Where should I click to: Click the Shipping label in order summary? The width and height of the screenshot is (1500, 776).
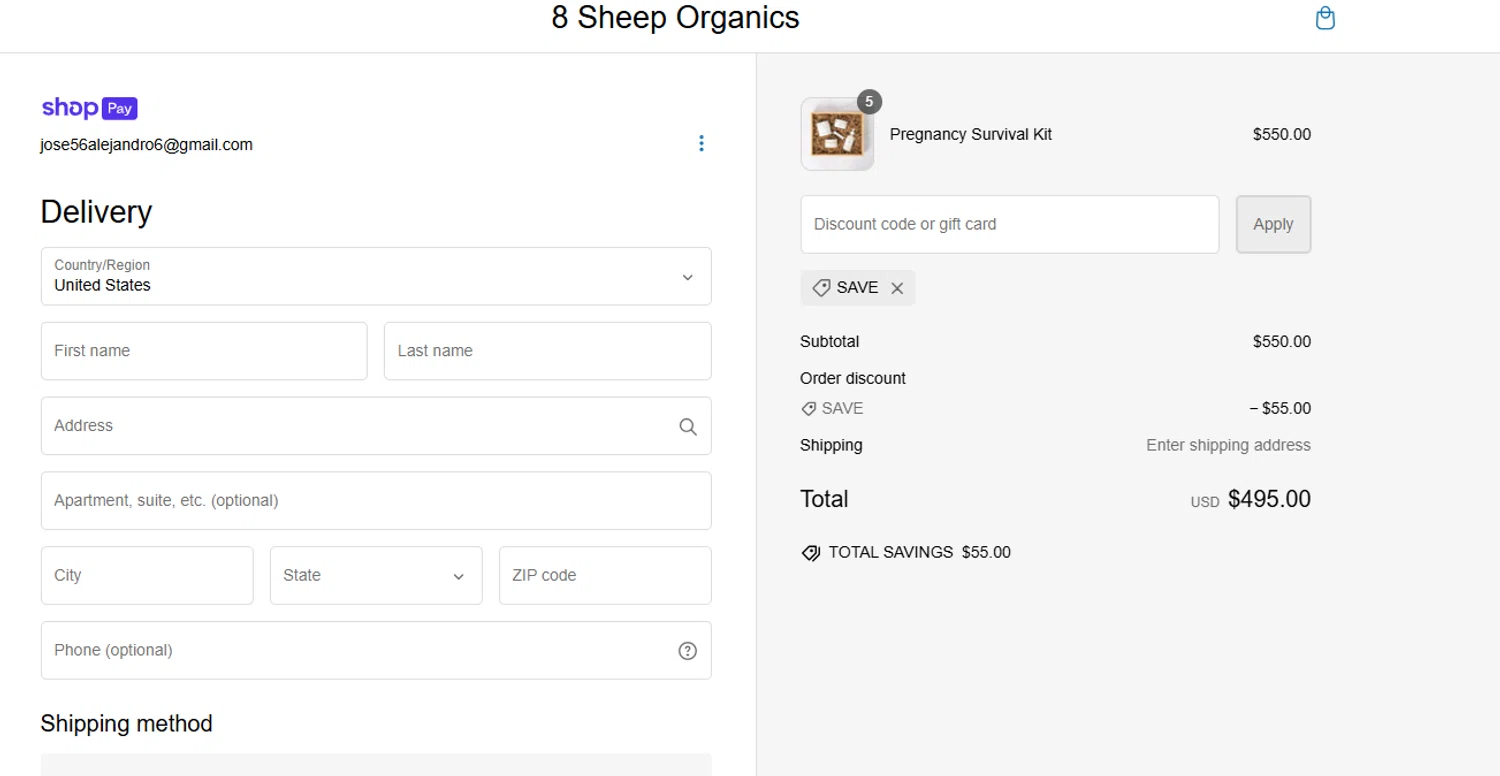[831, 446]
